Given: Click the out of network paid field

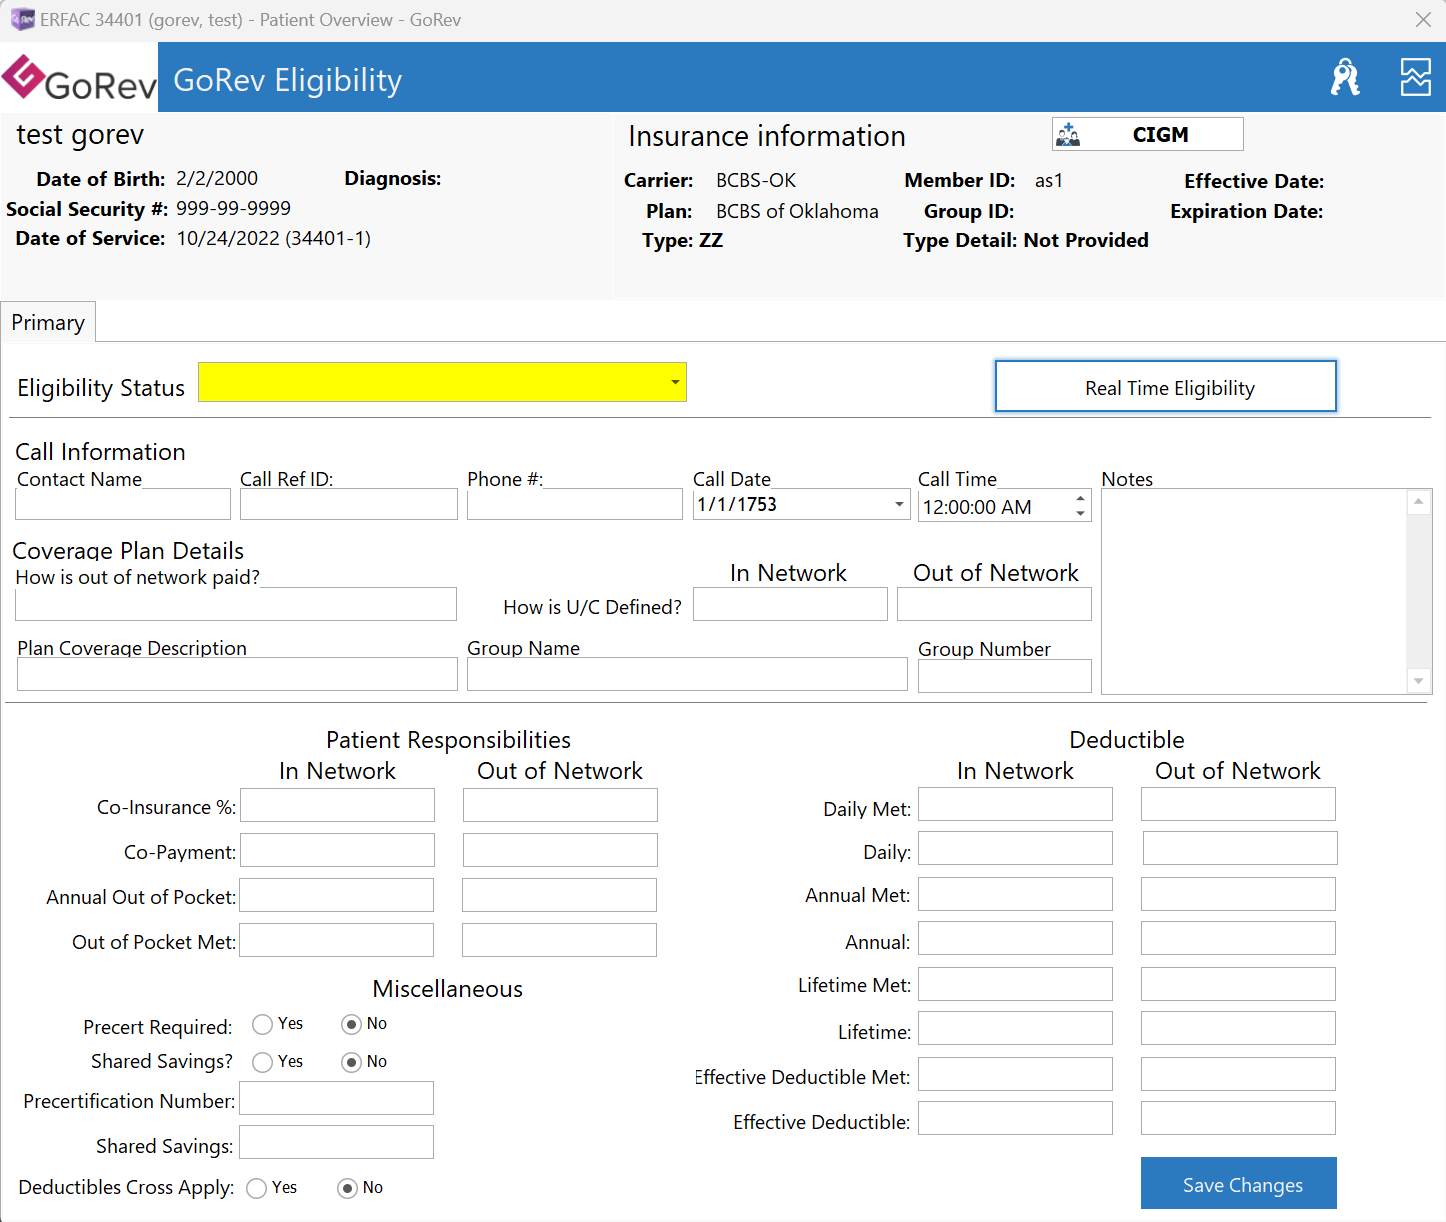Looking at the screenshot, I should pos(236,604).
